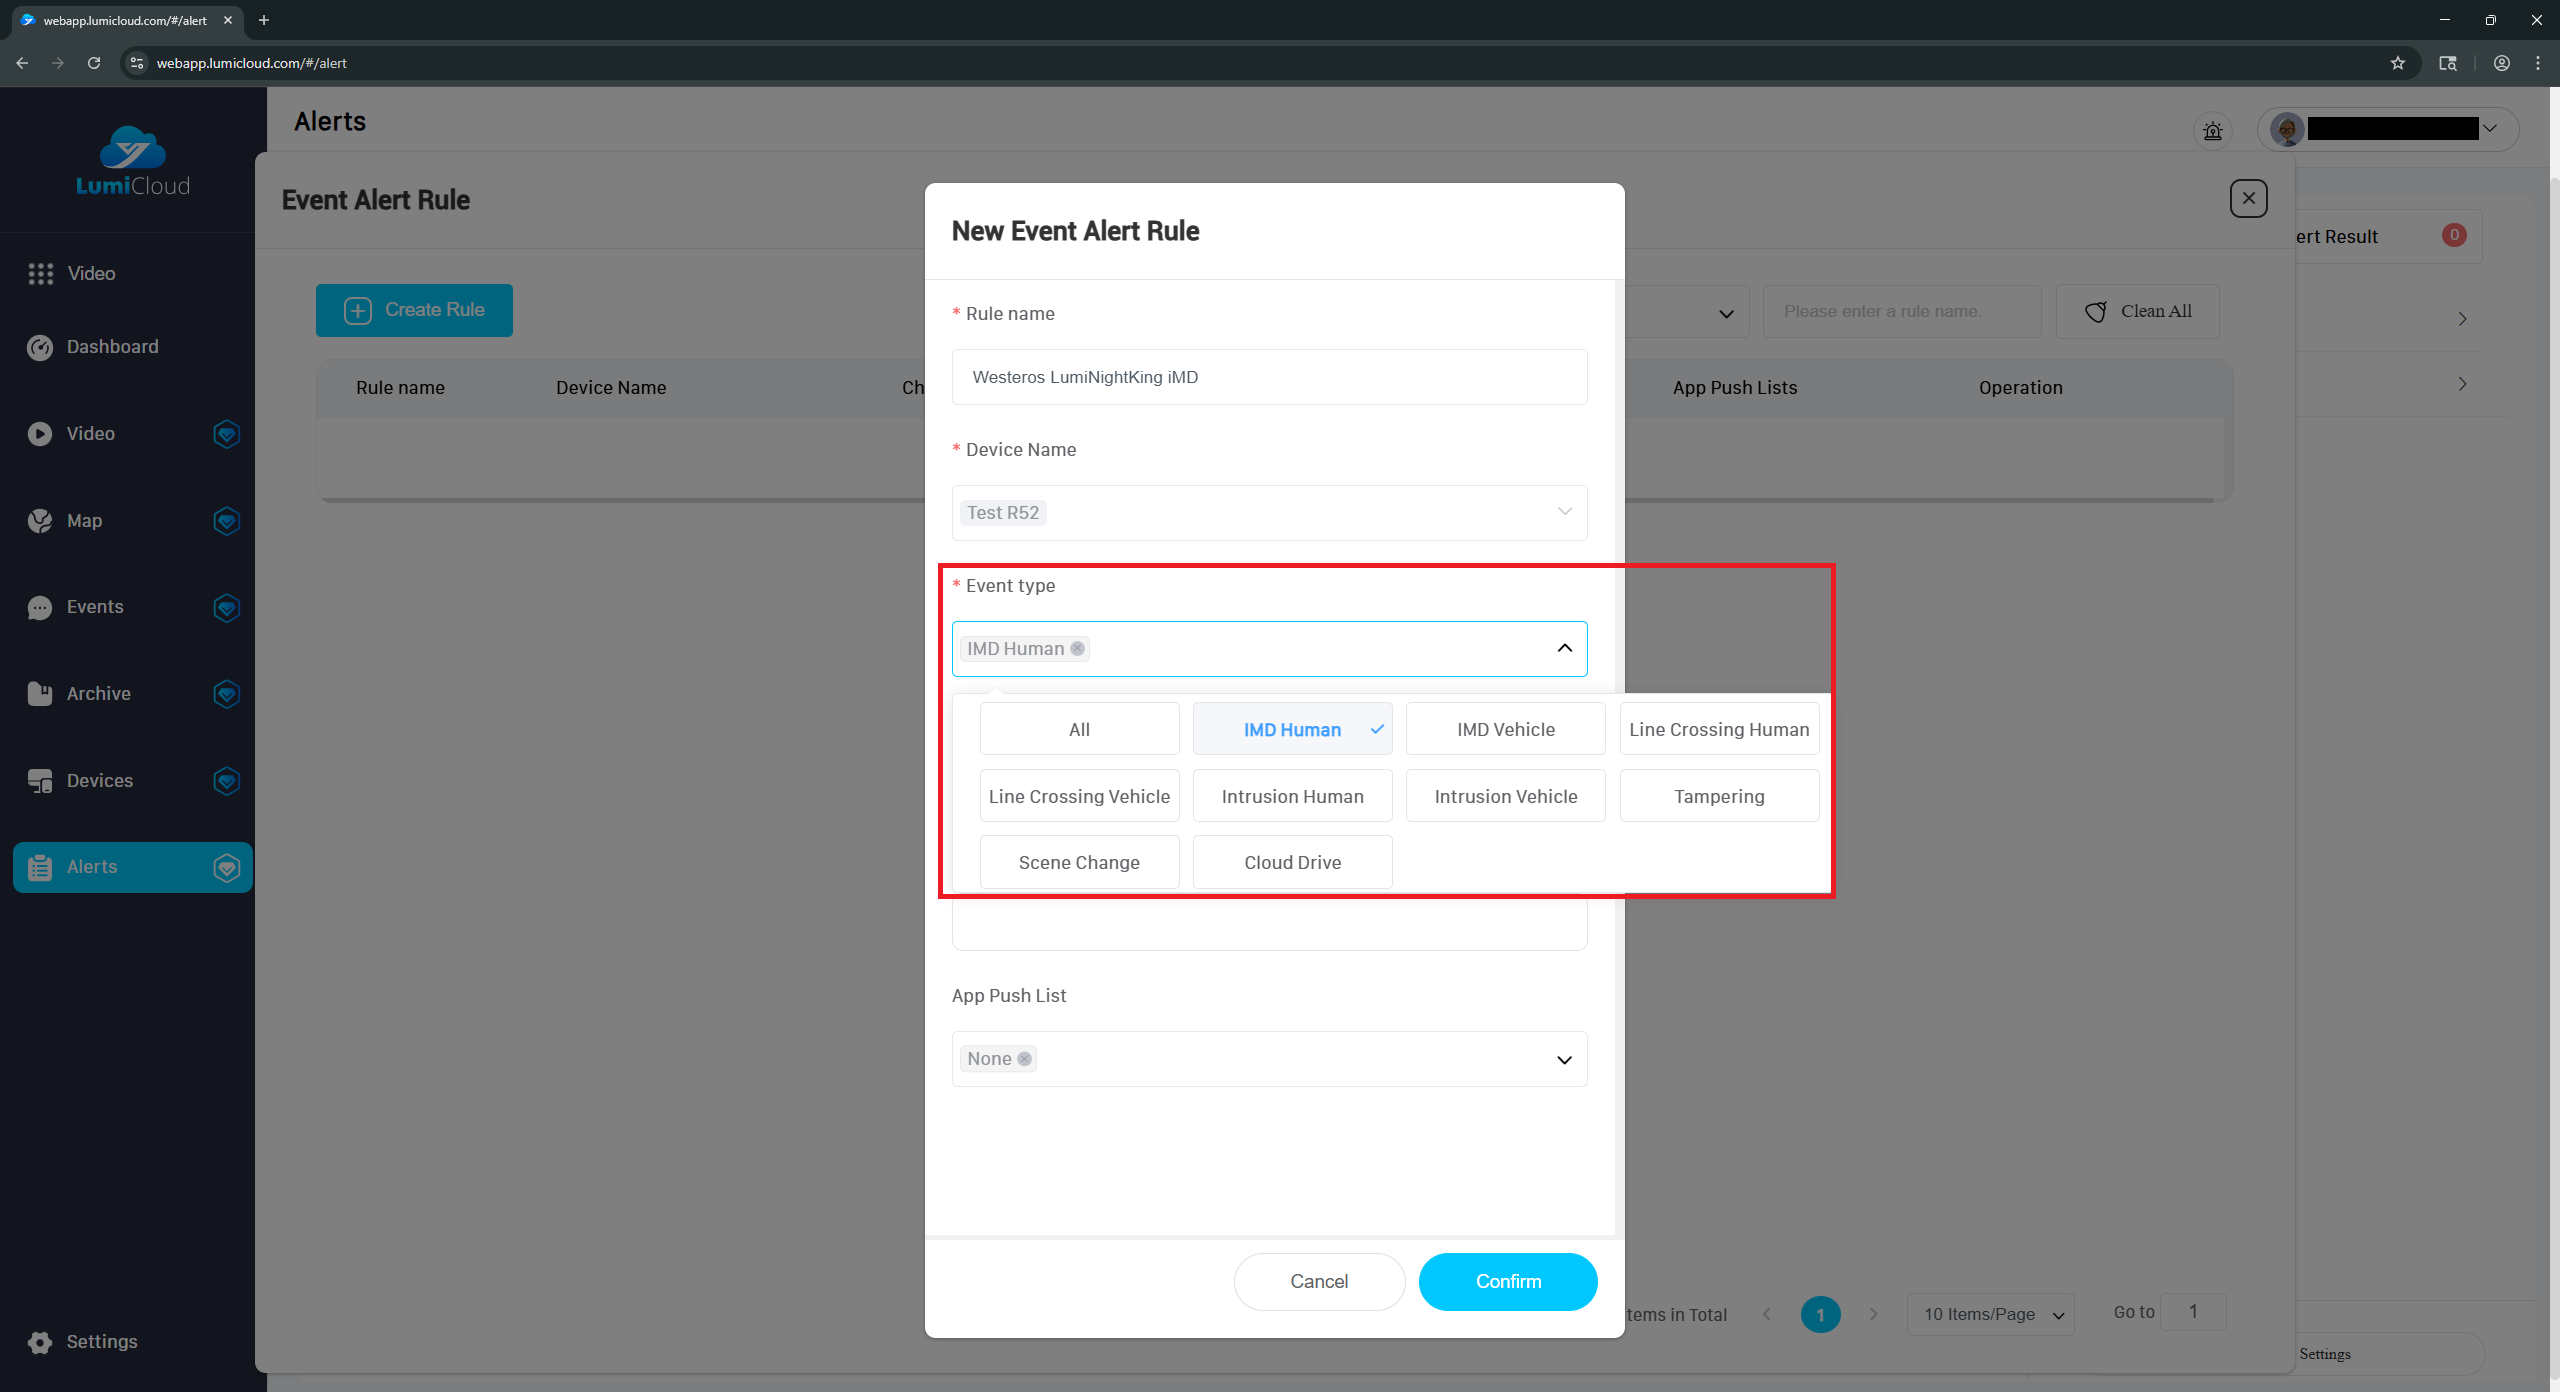Bookmark this page with star icon

coord(2397,63)
